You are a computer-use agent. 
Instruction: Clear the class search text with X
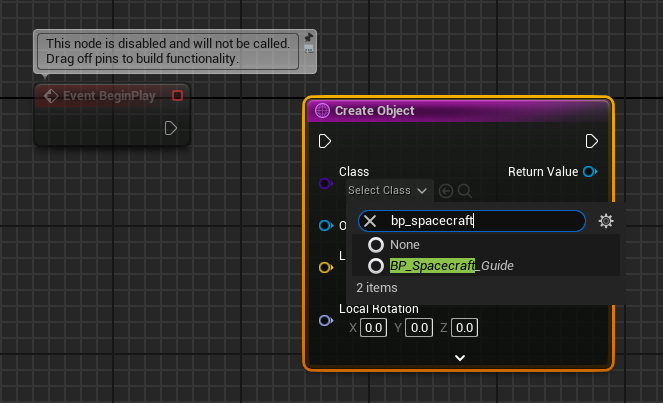click(370, 221)
